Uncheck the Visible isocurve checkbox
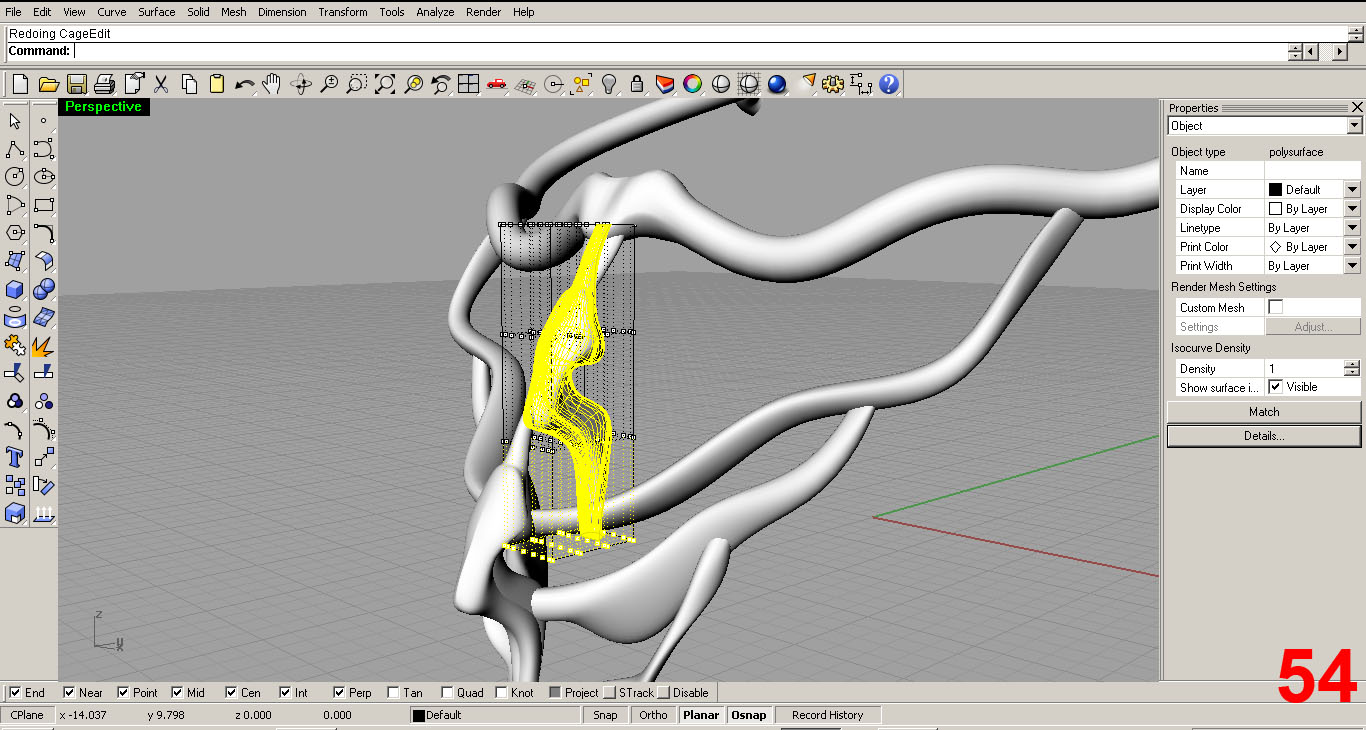This screenshot has height=730, width=1366. [1275, 386]
